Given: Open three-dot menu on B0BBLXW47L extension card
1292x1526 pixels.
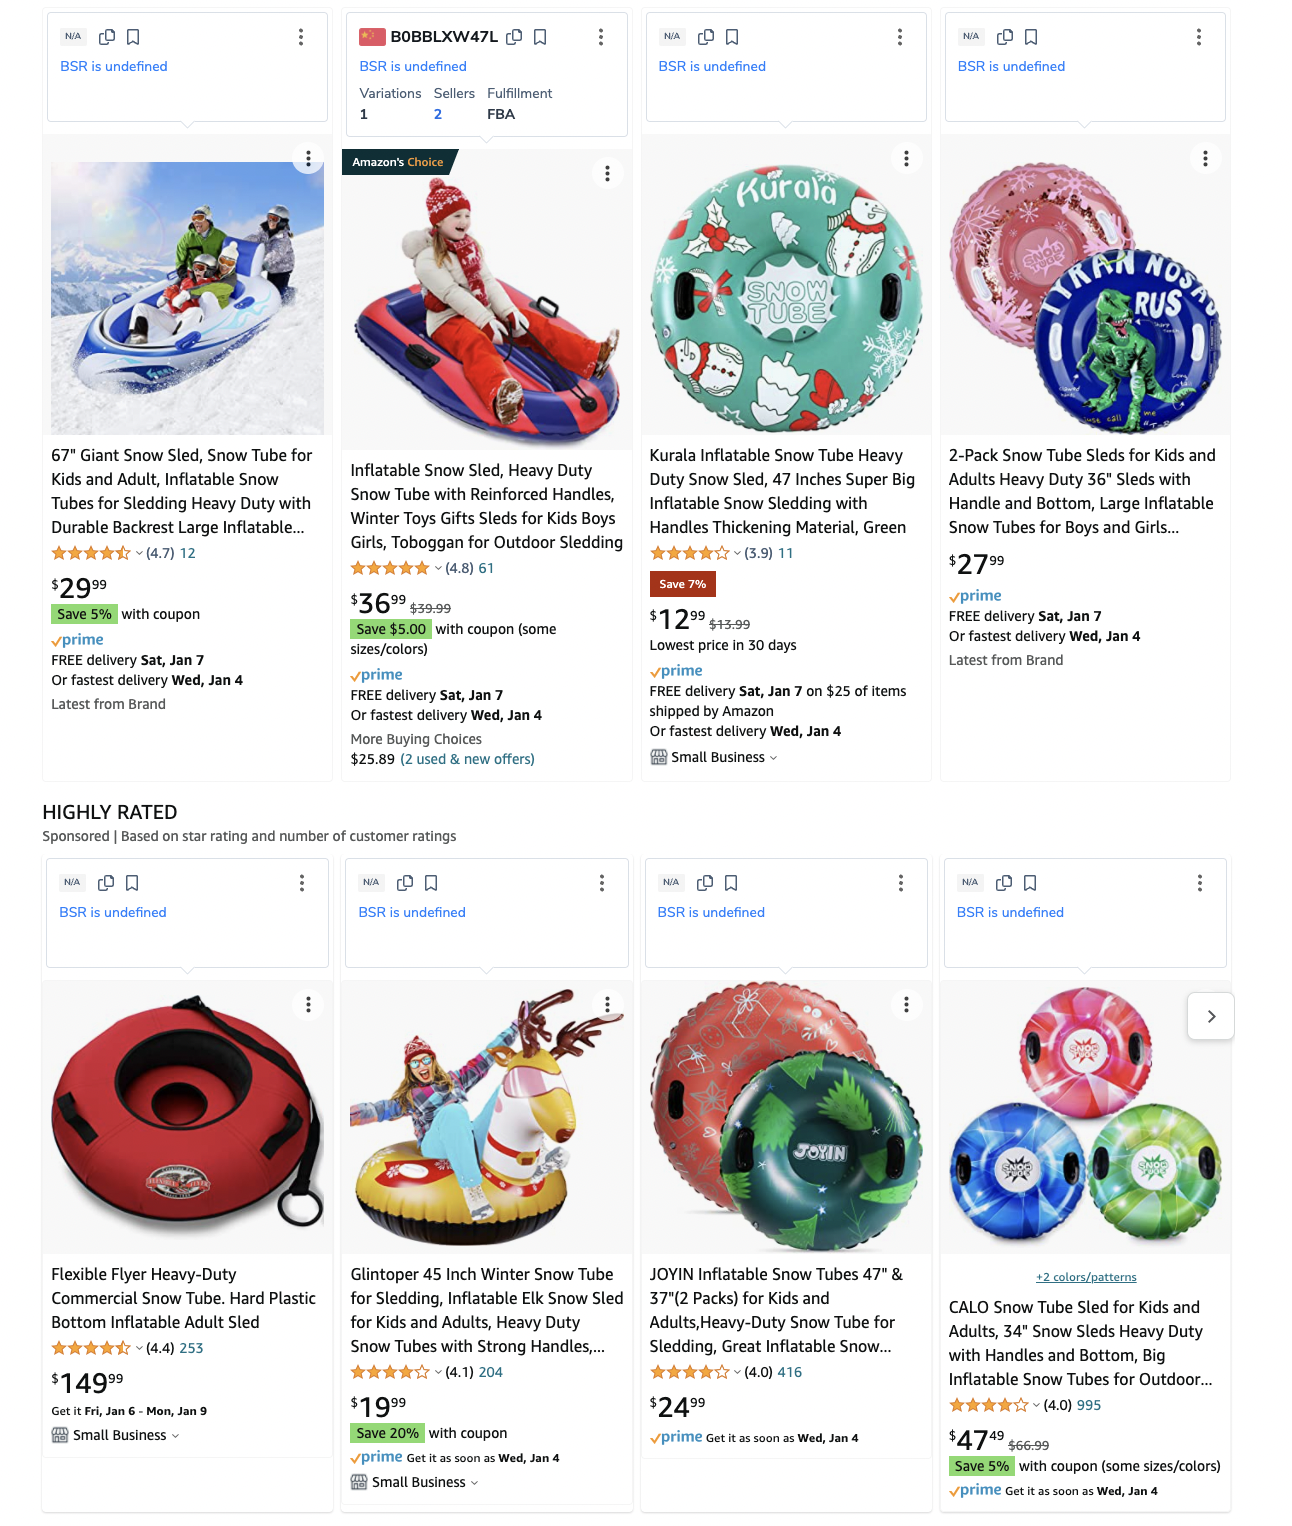Looking at the screenshot, I should [x=601, y=37].
